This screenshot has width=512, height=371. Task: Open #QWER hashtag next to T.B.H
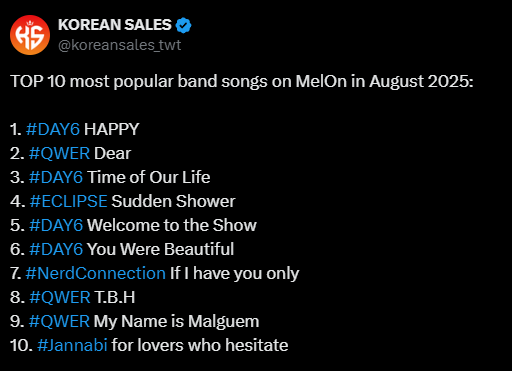(60, 297)
